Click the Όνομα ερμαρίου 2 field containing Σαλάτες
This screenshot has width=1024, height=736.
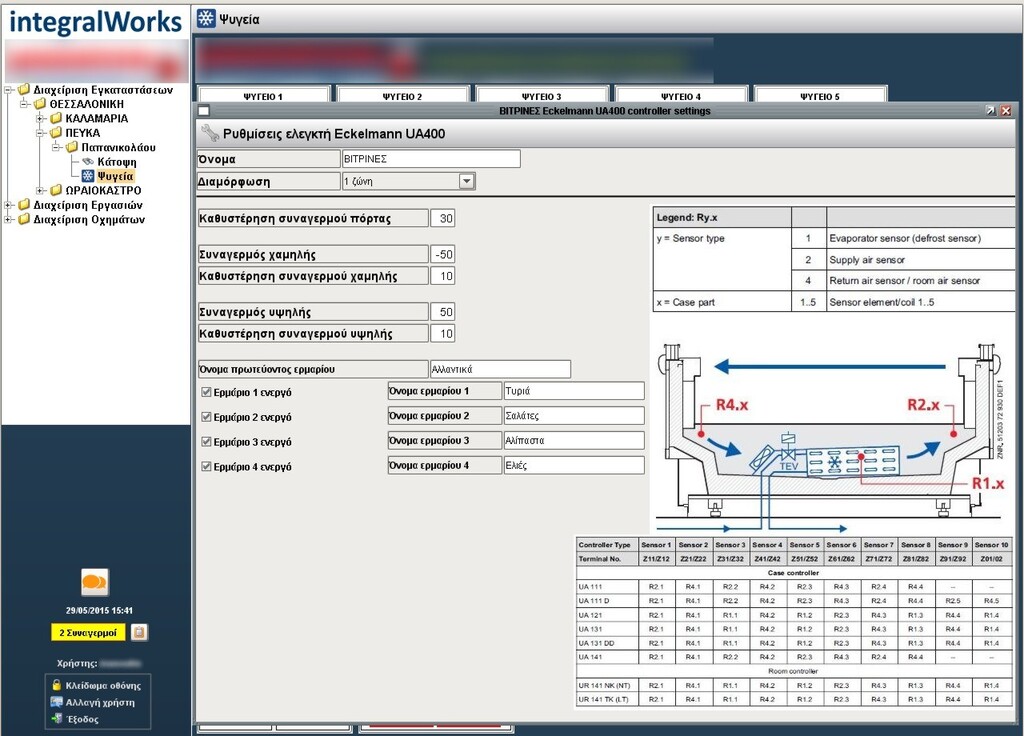tap(573, 415)
